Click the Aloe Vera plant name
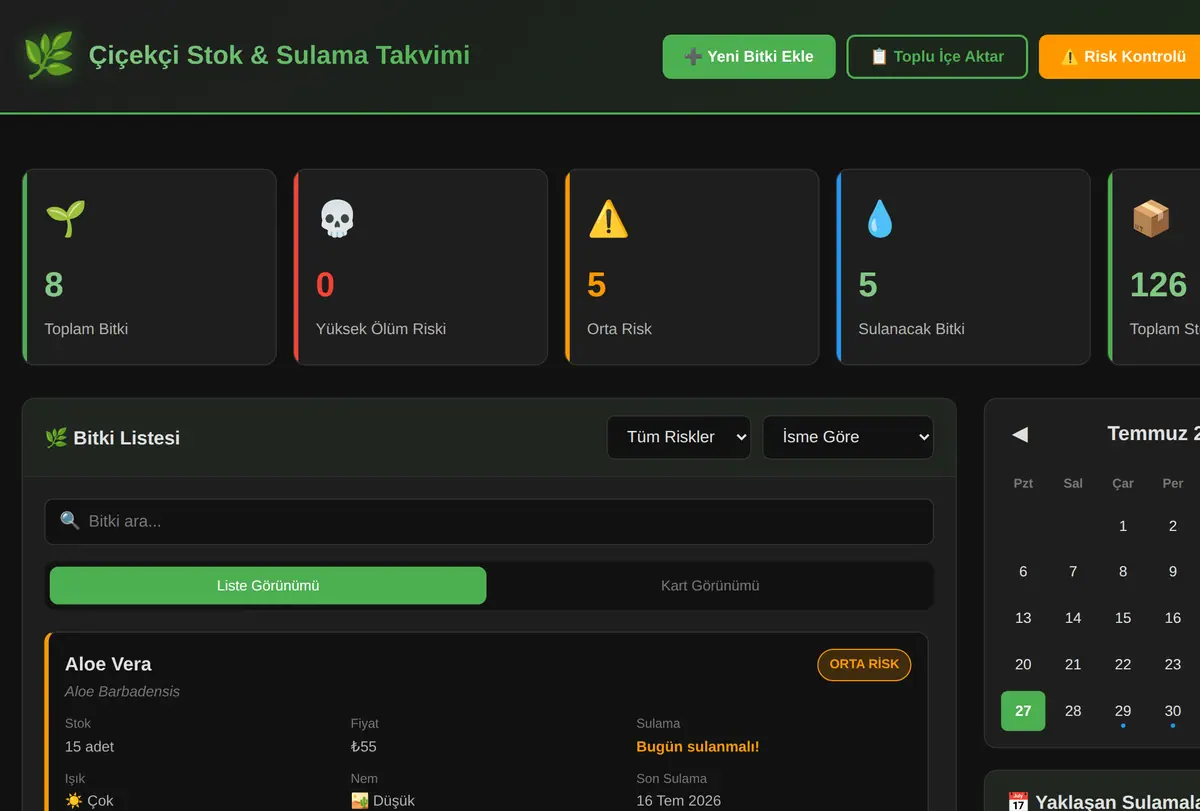Viewport: 1200px width, 811px height. click(108, 664)
